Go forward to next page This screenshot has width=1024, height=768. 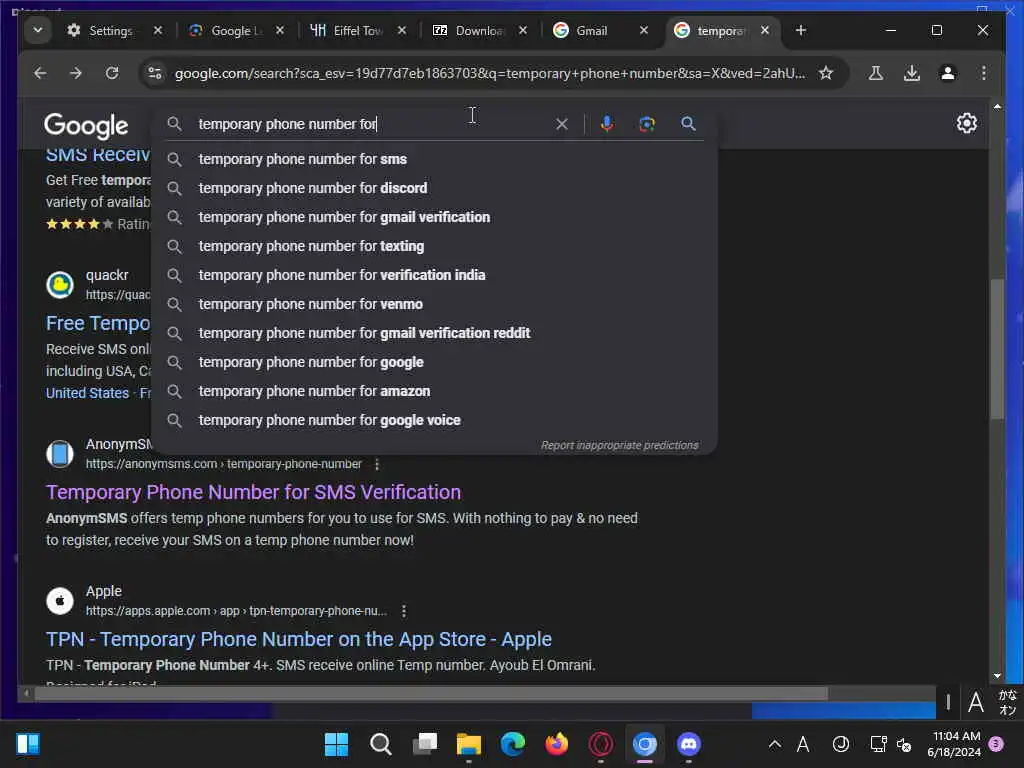(x=76, y=73)
